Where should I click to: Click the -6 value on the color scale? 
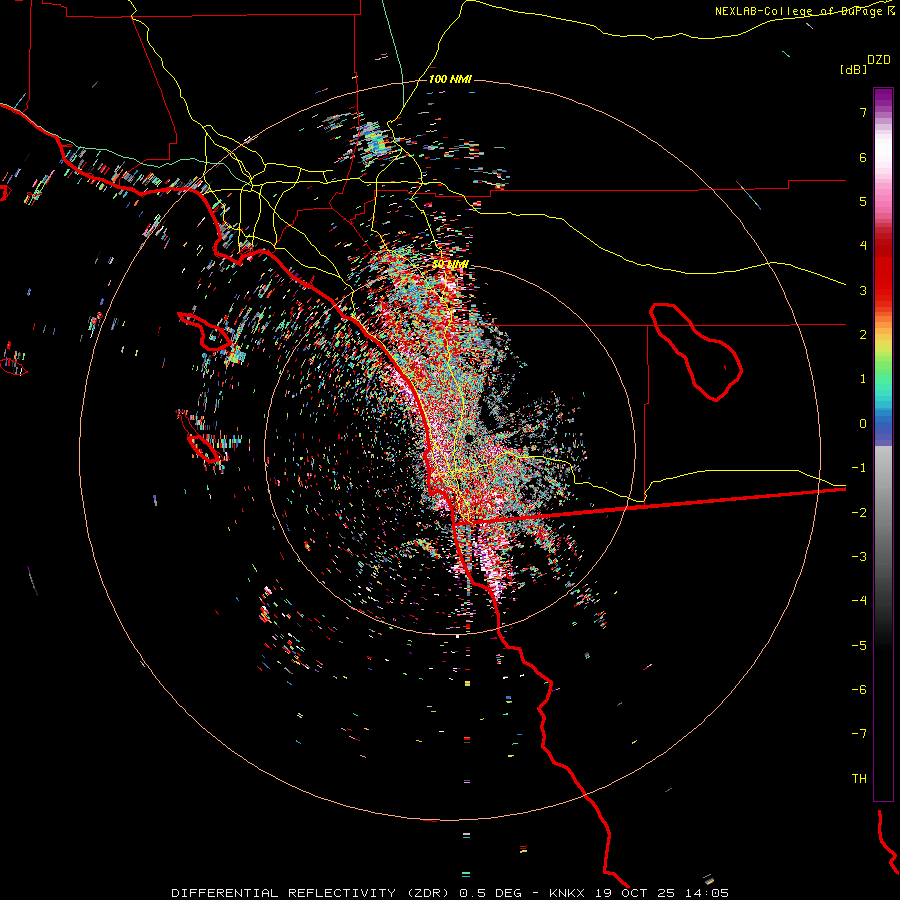(x=859, y=690)
